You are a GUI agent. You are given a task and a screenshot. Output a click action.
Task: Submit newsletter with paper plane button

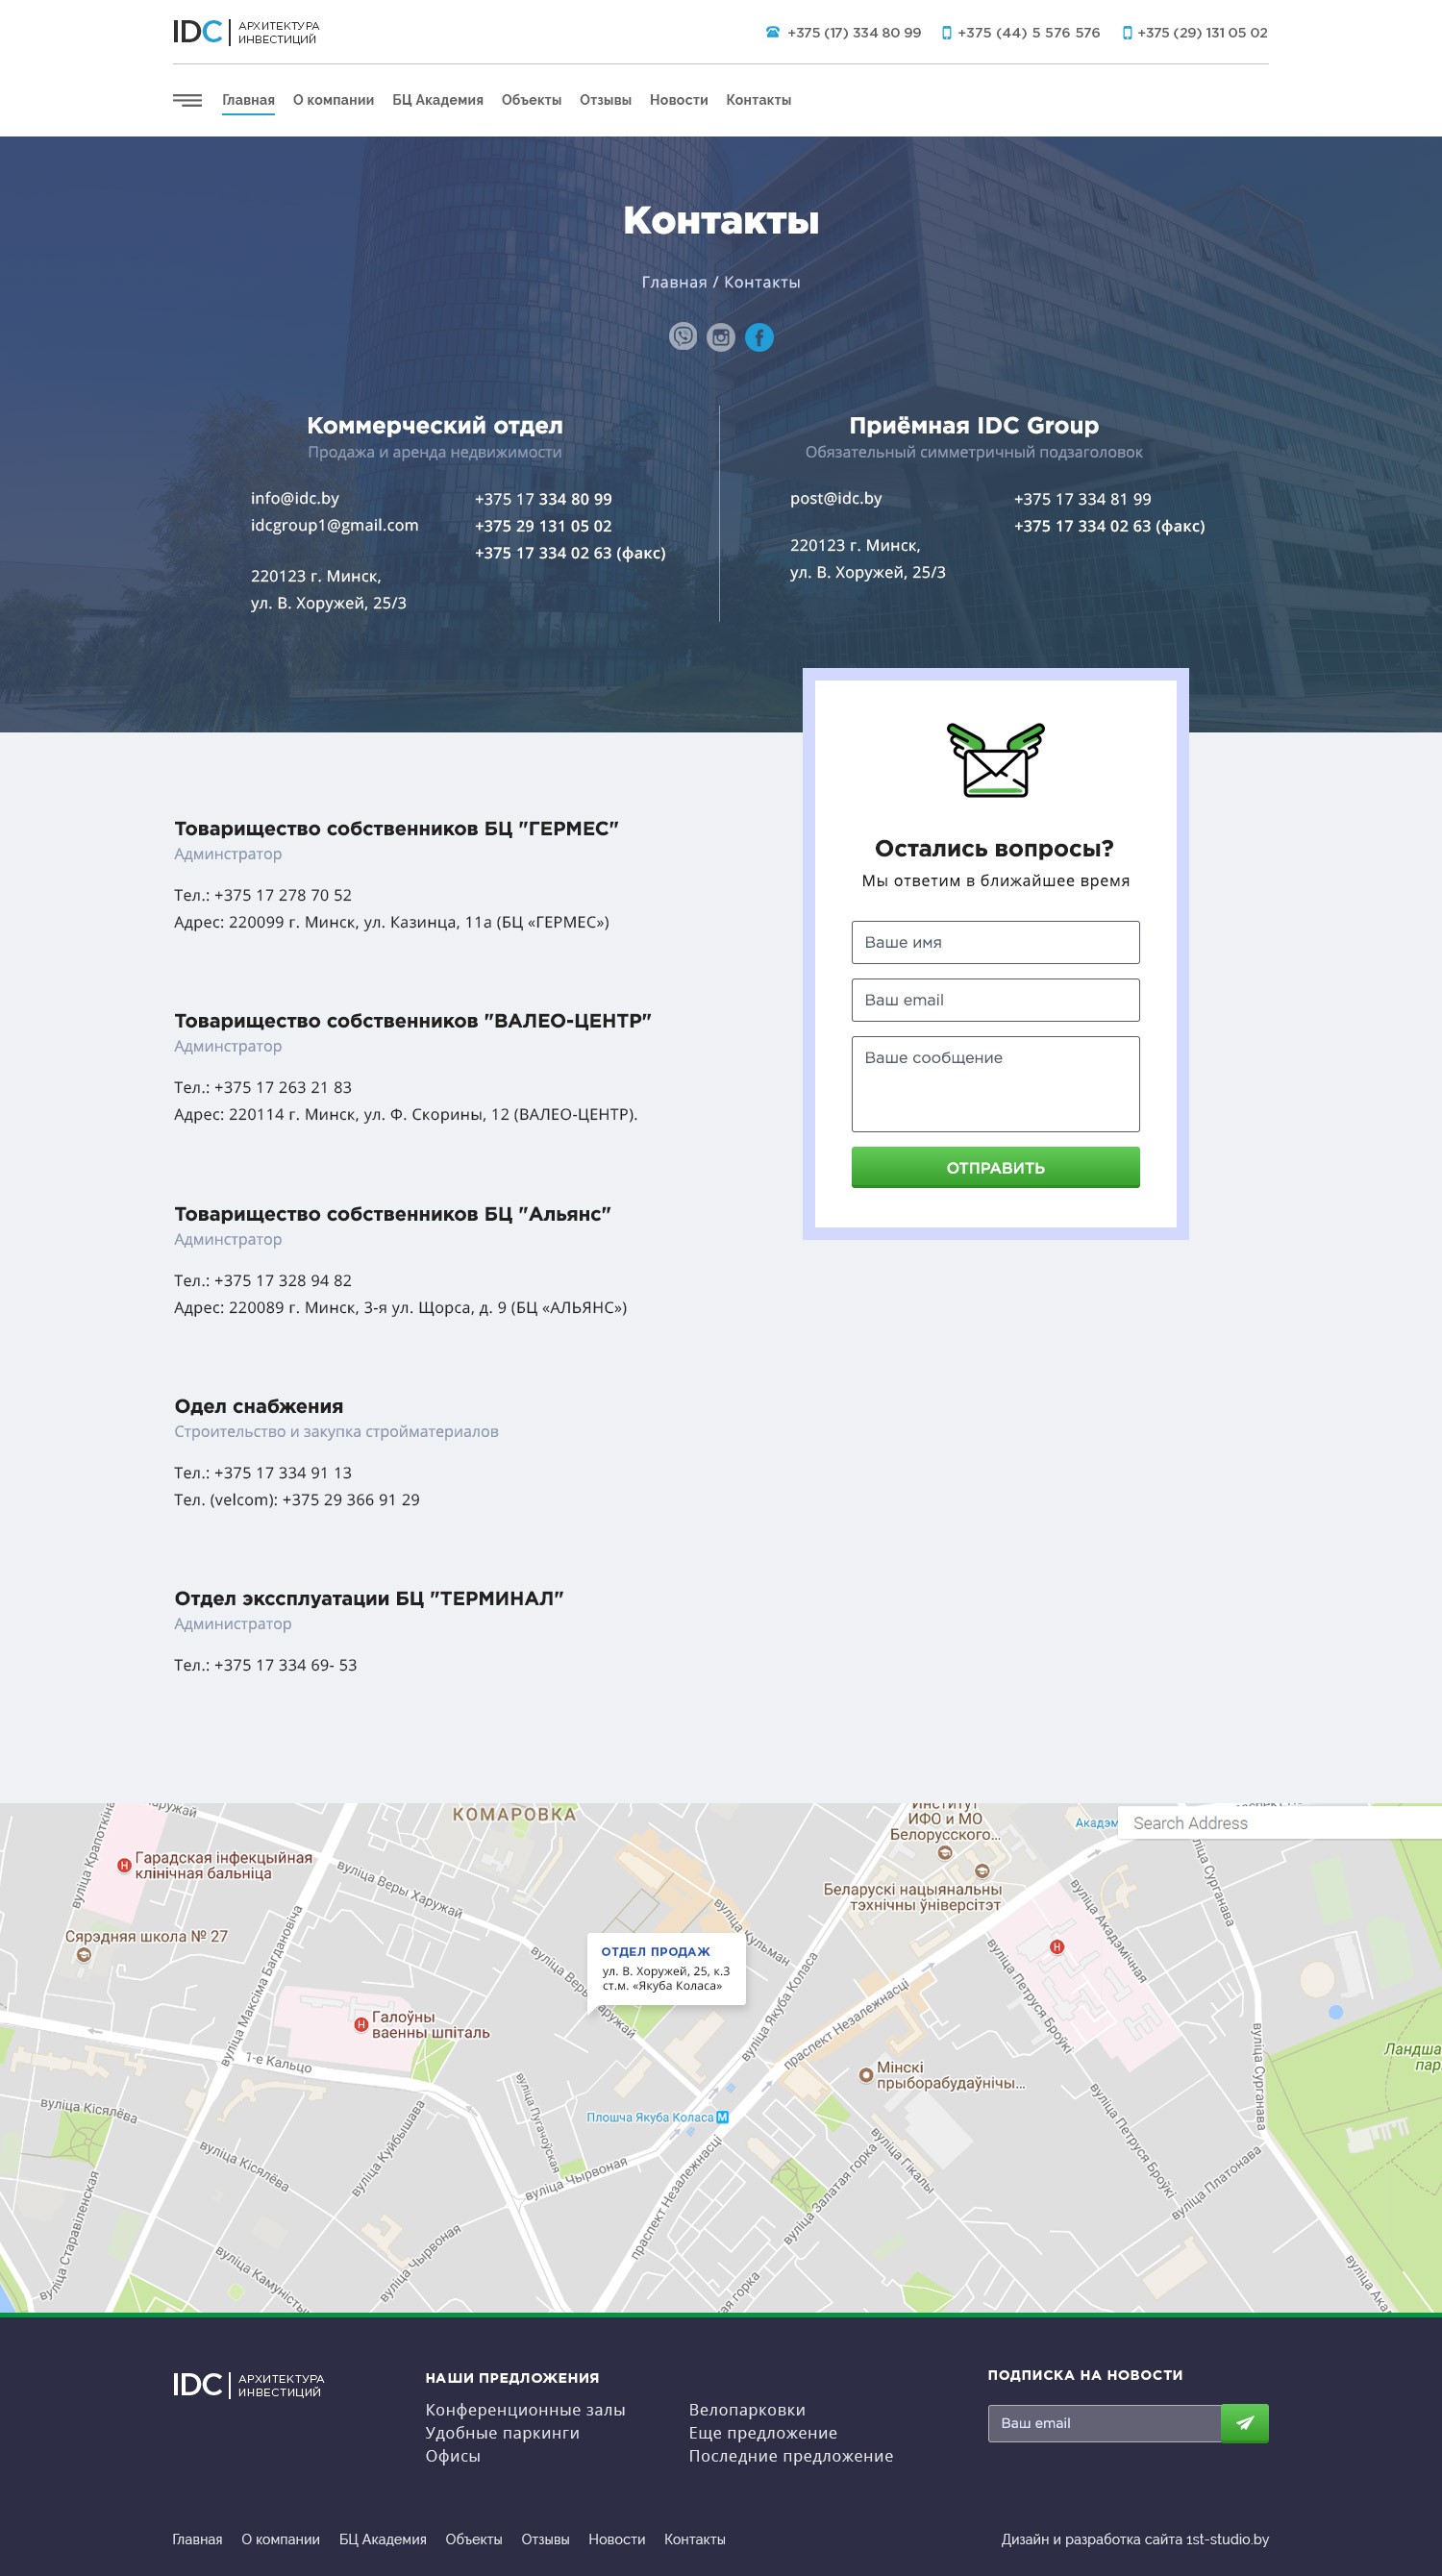[1244, 2423]
